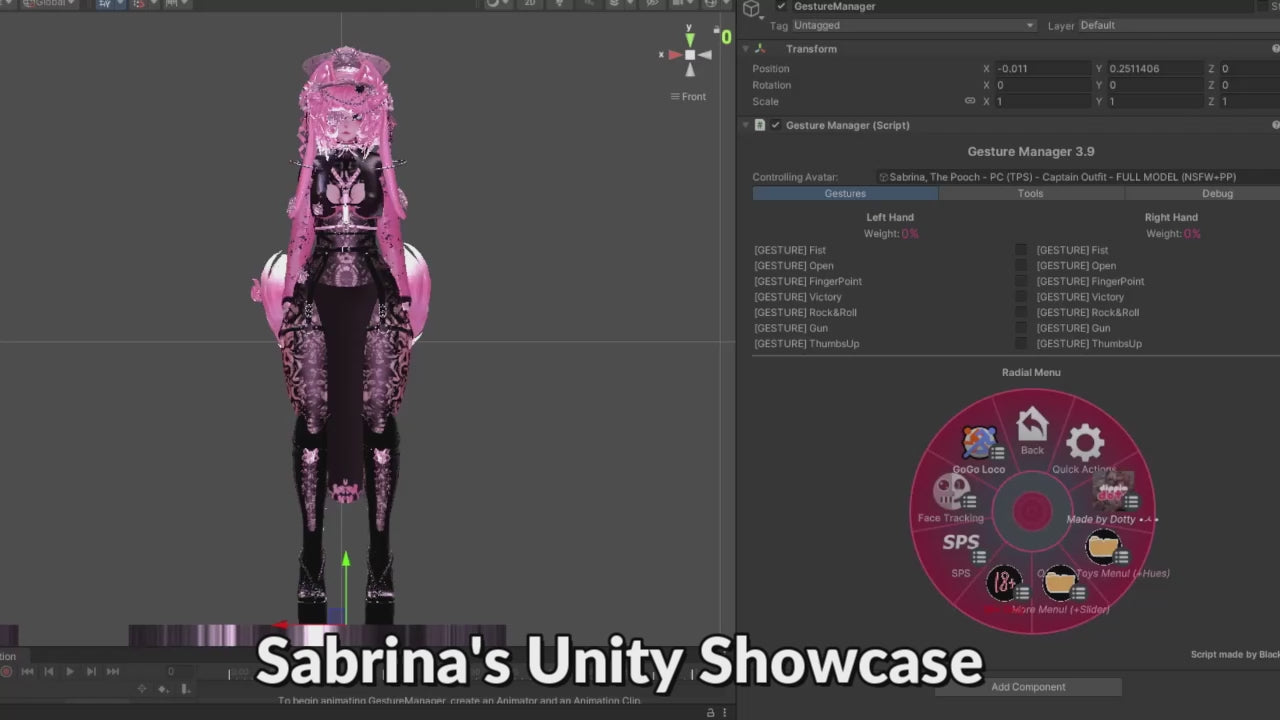Click the scale constrain proportions link icon

pos(969,101)
